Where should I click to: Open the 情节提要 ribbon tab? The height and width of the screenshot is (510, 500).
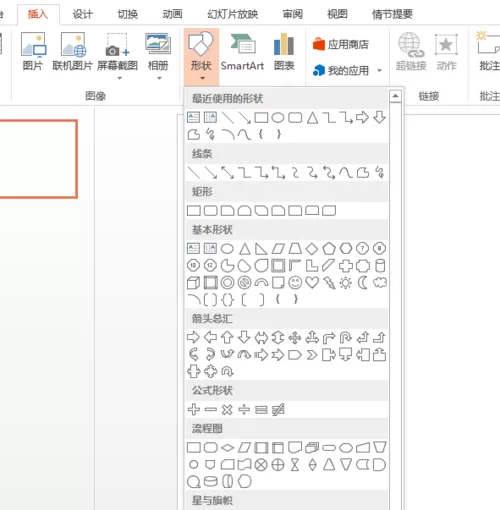tap(392, 14)
